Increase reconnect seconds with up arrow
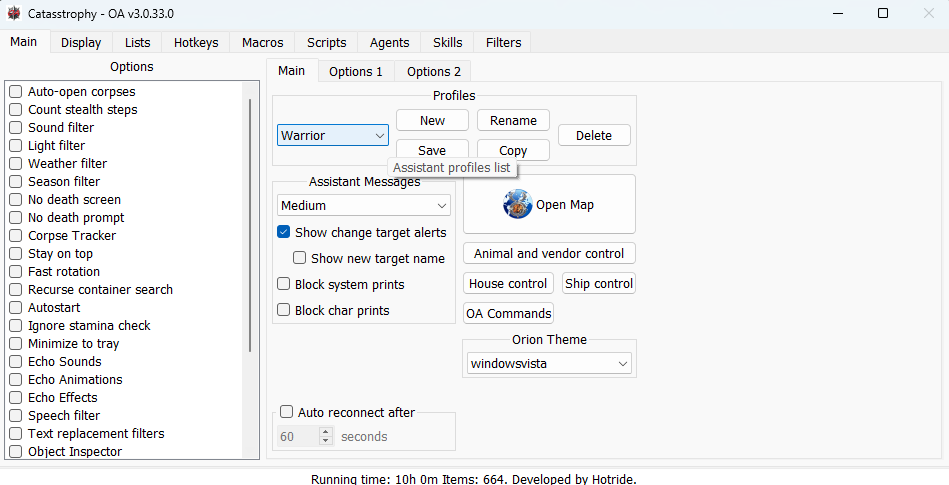Image resolution: width=949 pixels, height=485 pixels. point(326,432)
